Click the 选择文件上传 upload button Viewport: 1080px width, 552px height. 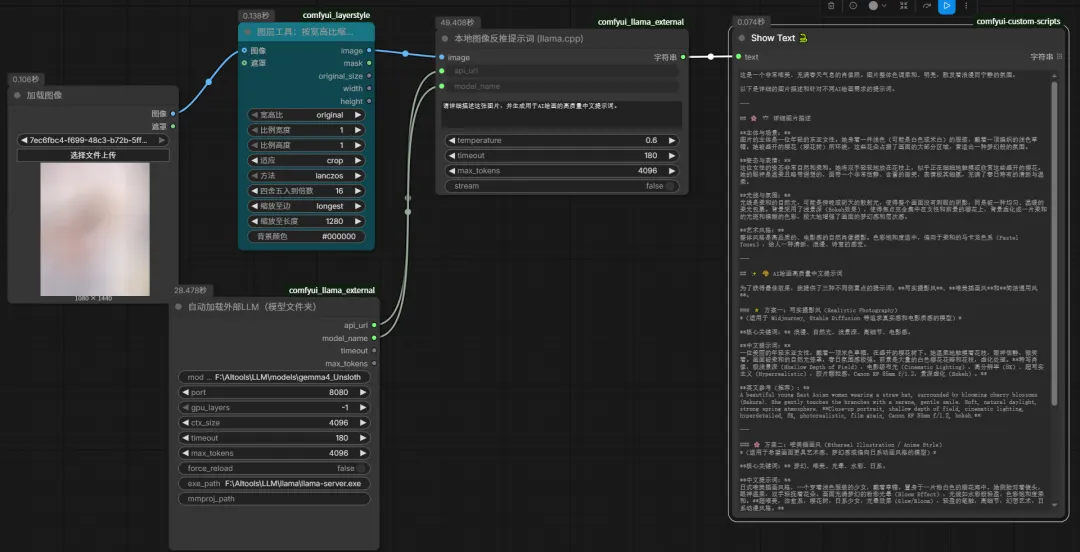pos(93,155)
